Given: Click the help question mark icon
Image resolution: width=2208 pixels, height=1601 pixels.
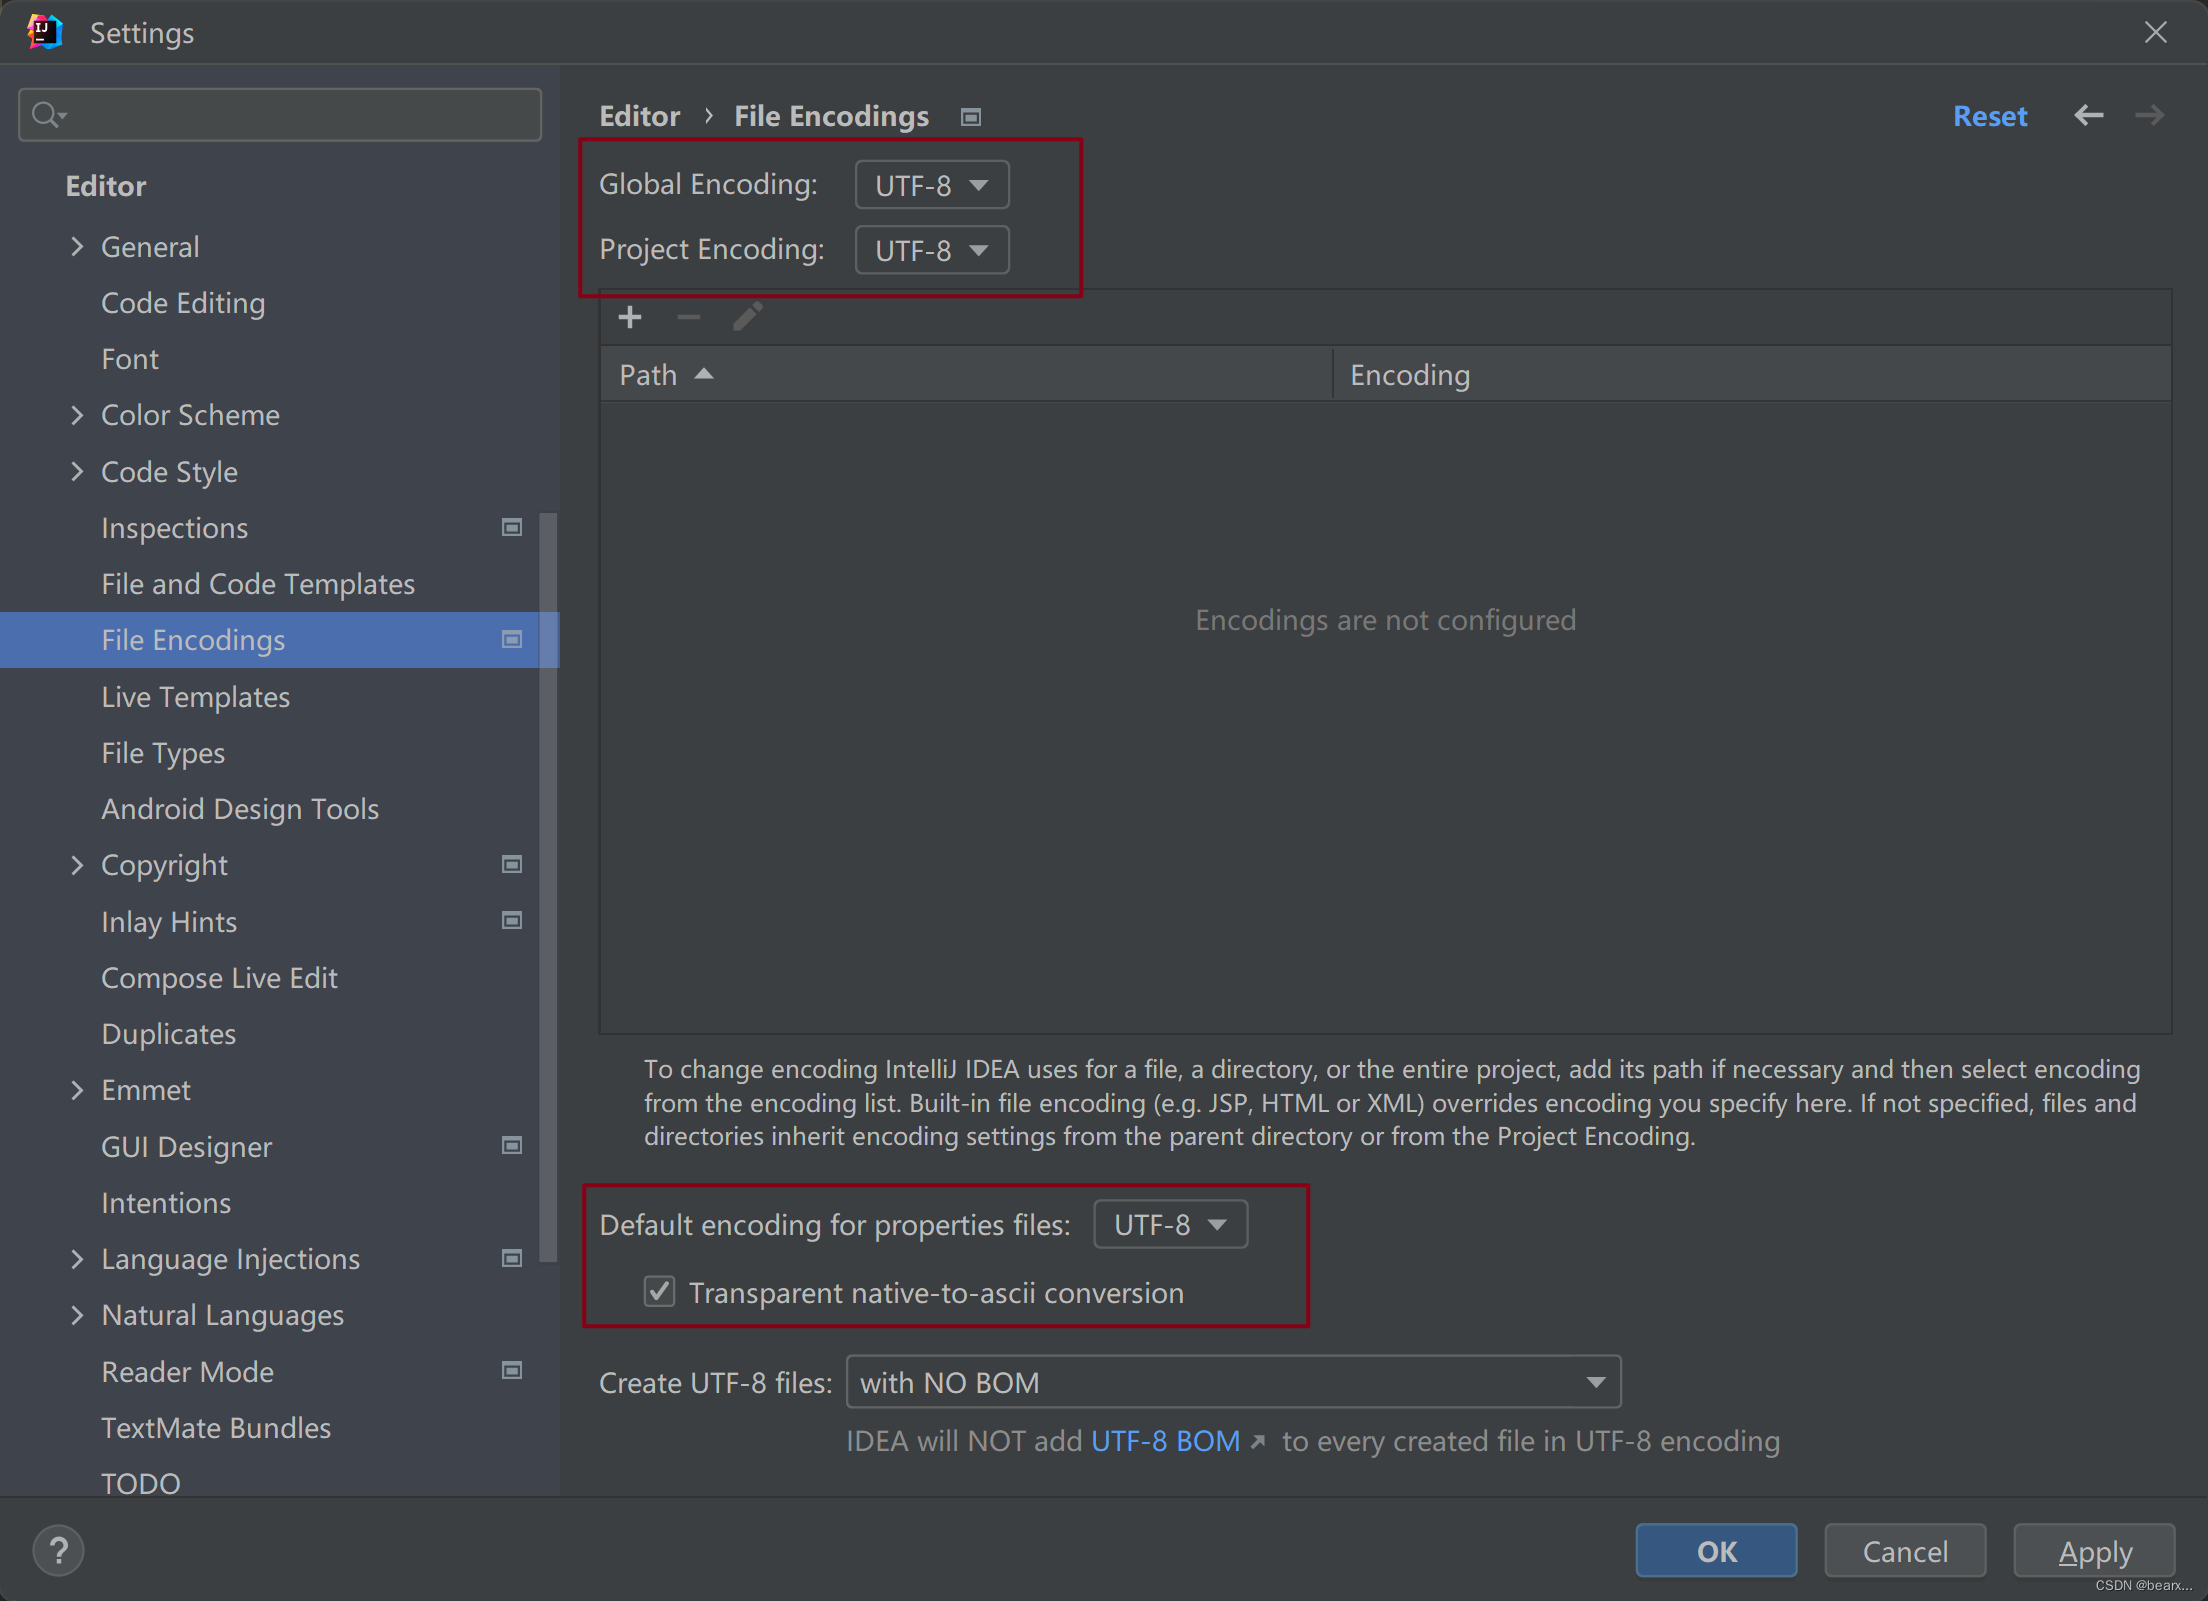Looking at the screenshot, I should tap(58, 1549).
